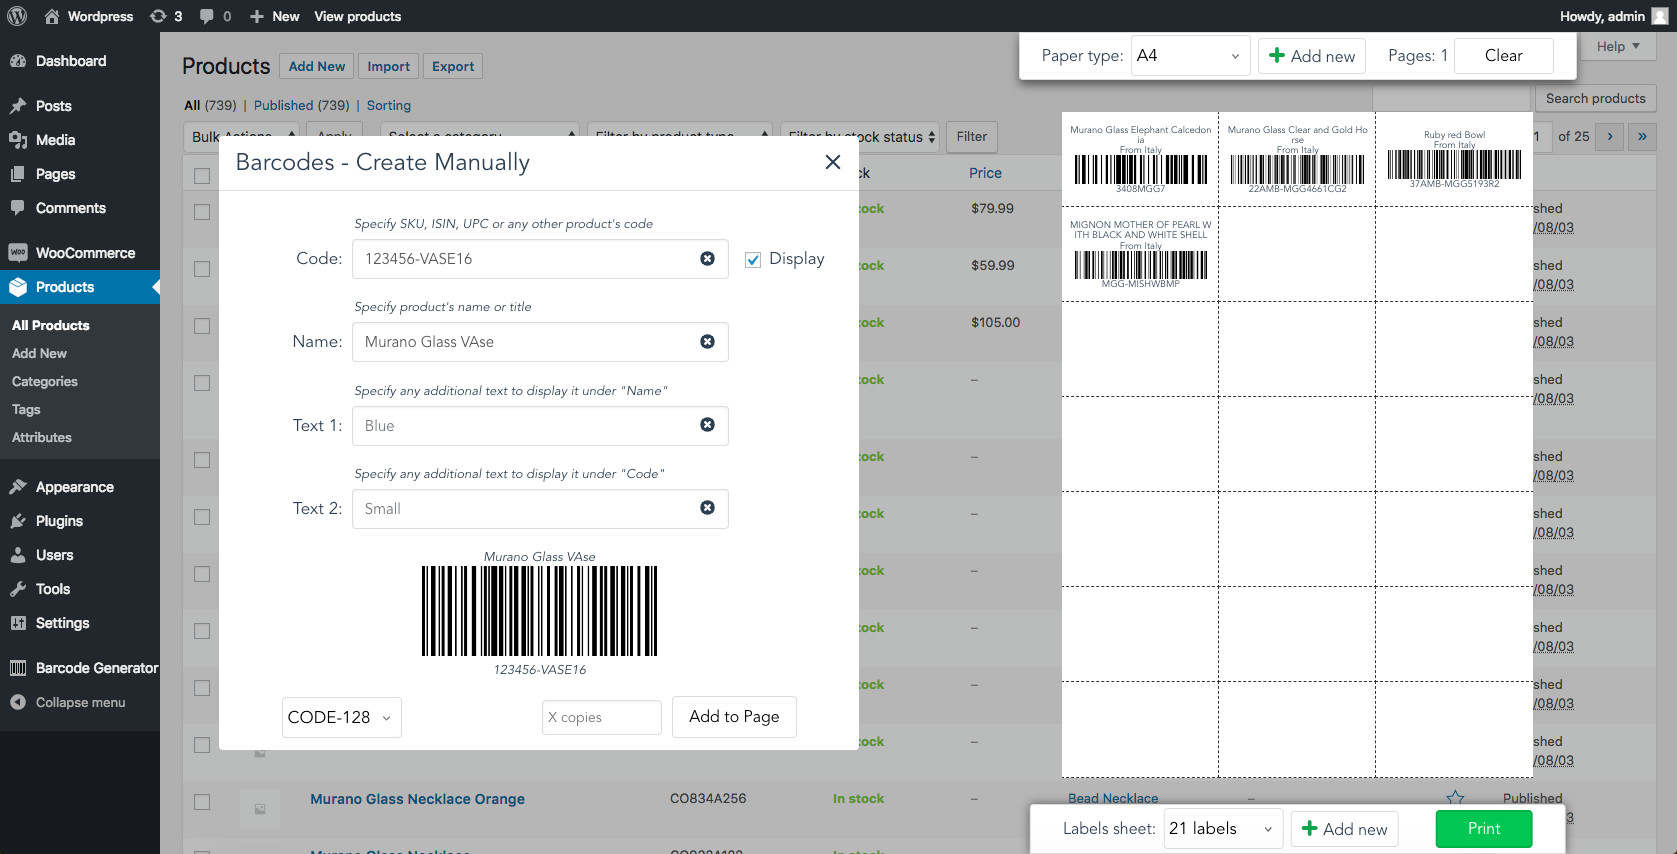Click the Export products button
The height and width of the screenshot is (854, 1677).
[453, 66]
